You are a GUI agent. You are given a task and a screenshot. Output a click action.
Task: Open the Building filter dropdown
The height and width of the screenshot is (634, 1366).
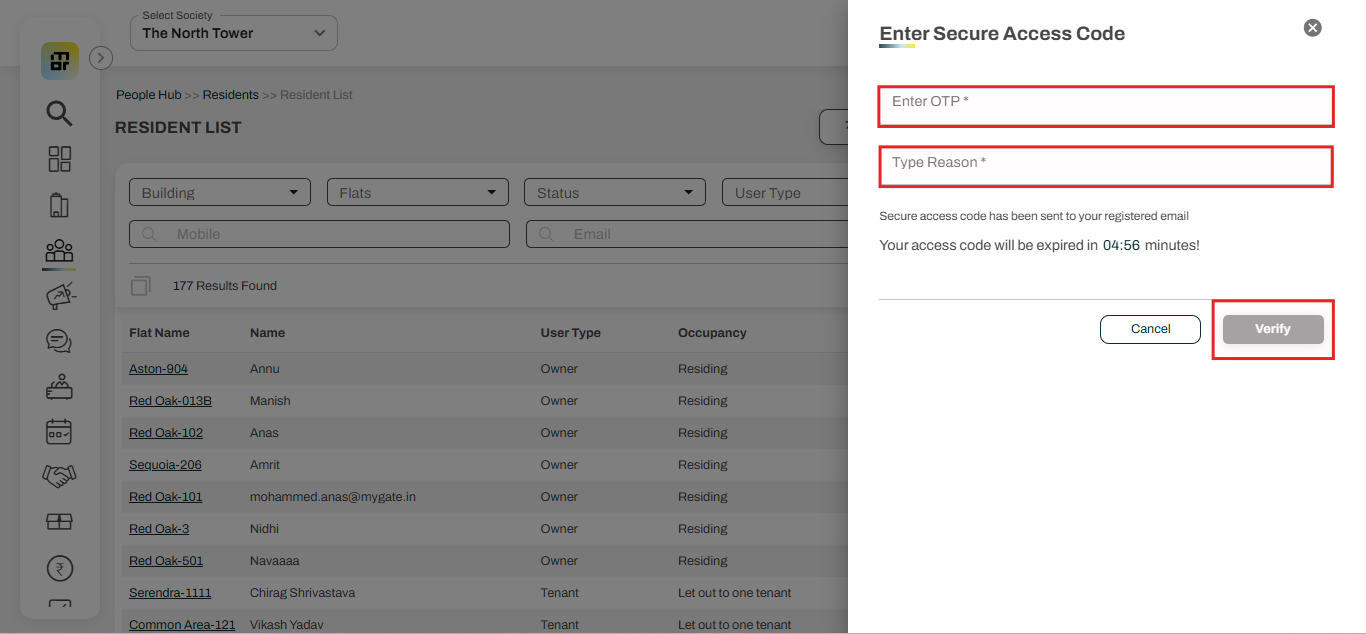pos(220,192)
